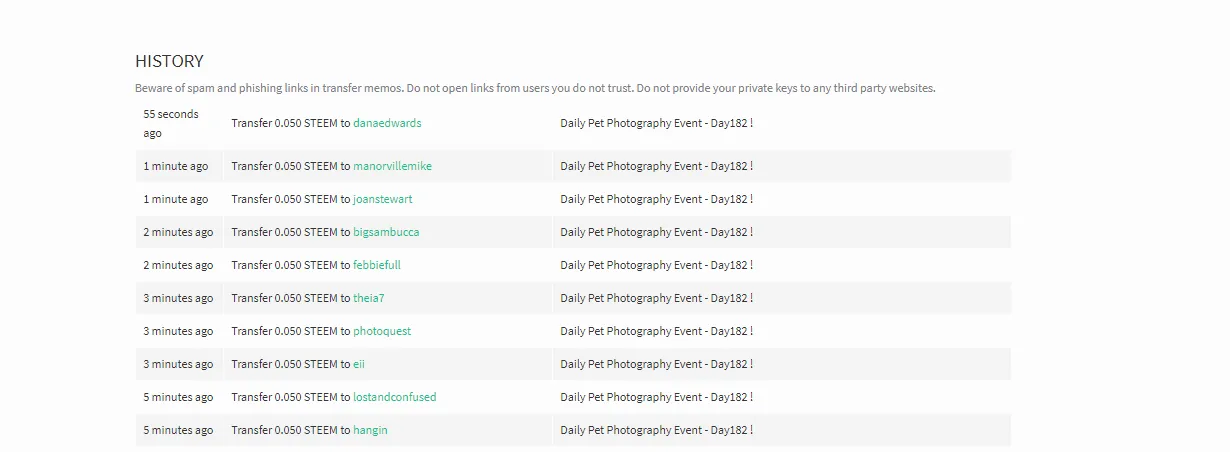Viewport: 1230px width, 452px height.
Task: Click the manorvillemike username link
Action: pos(392,166)
